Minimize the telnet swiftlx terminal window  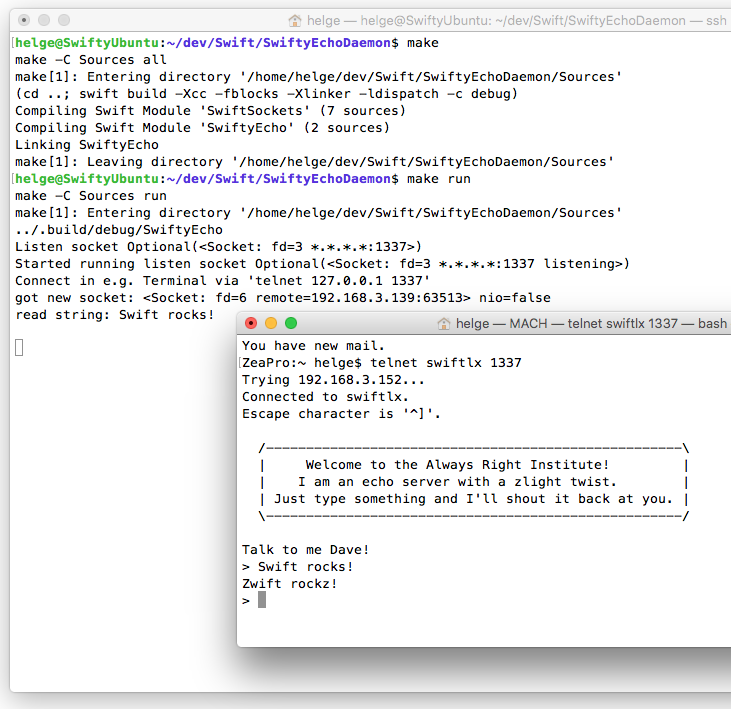click(271, 323)
